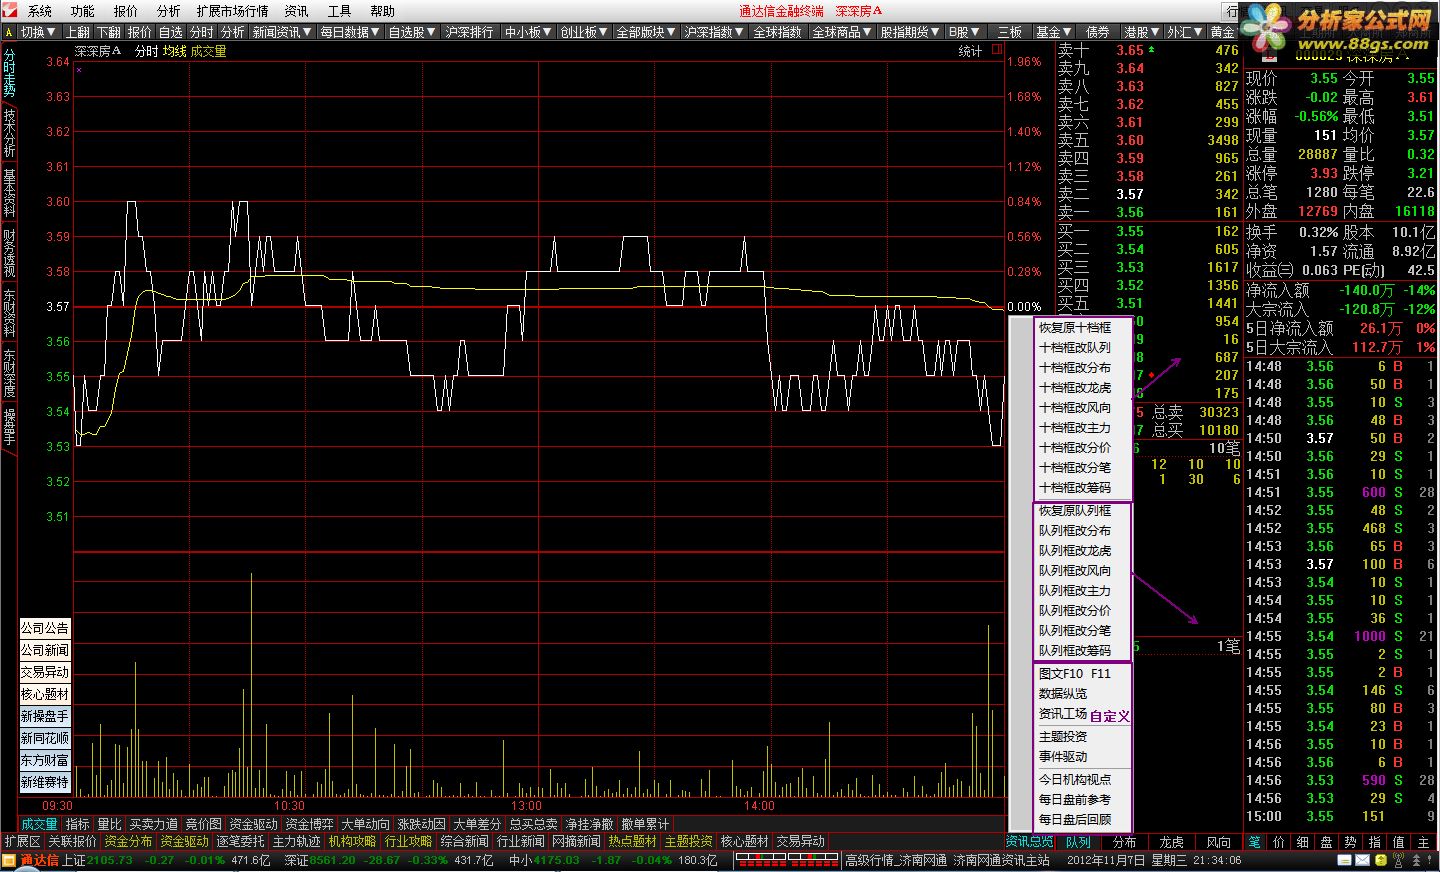Switch to 势 tab in bottom right

1350,842
